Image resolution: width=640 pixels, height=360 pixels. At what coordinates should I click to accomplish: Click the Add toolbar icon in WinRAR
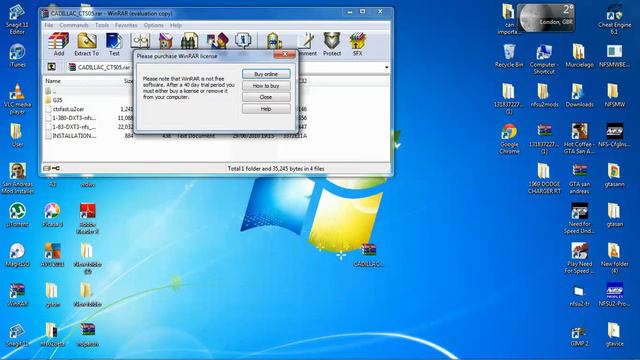[x=59, y=44]
